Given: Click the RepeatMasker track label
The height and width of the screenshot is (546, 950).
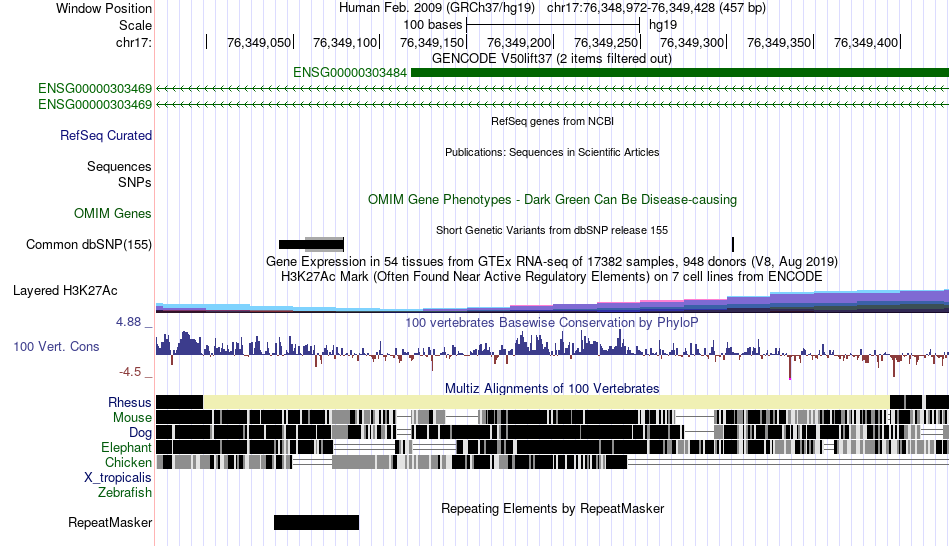Looking at the screenshot, I should (110, 522).
